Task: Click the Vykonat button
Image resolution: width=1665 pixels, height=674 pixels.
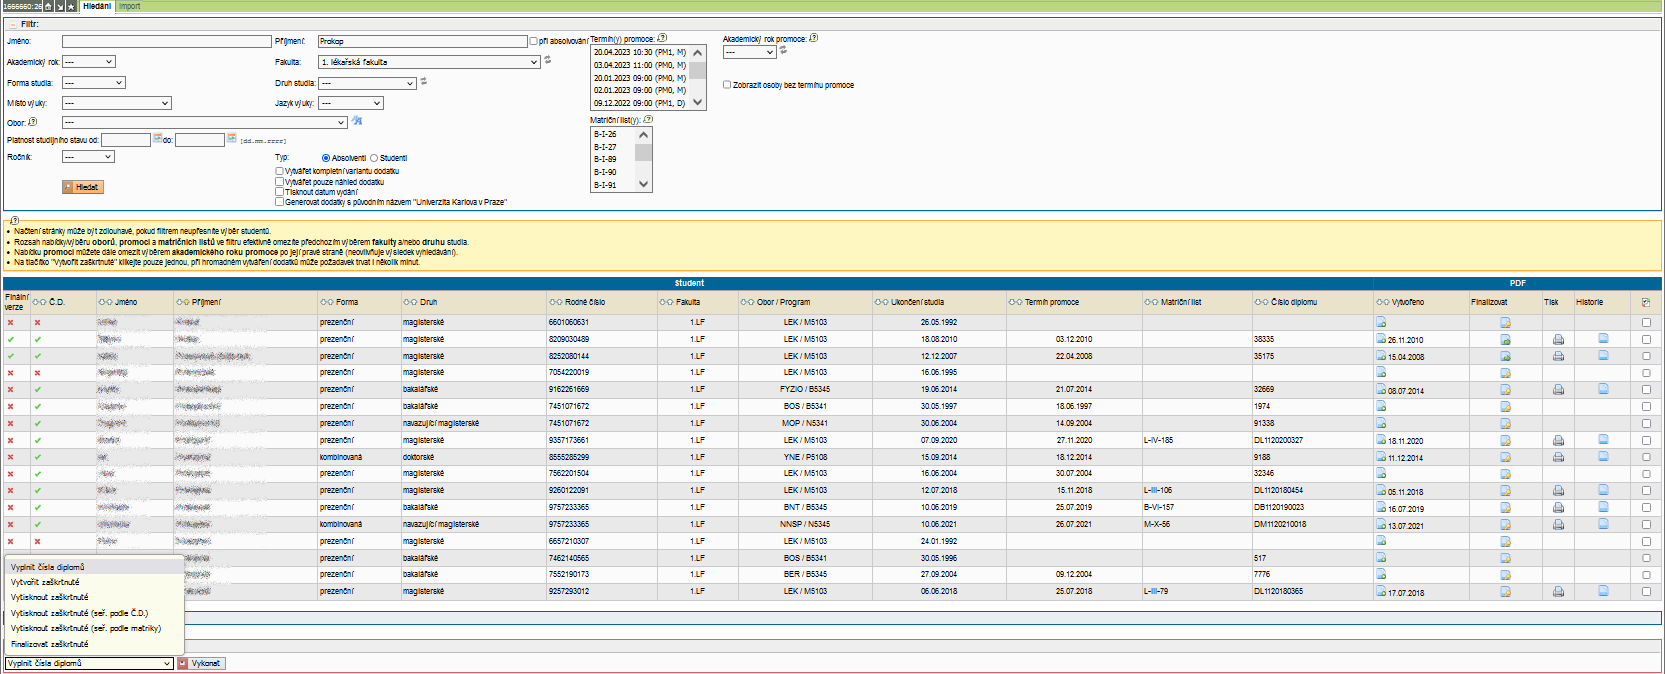Action: click(201, 663)
